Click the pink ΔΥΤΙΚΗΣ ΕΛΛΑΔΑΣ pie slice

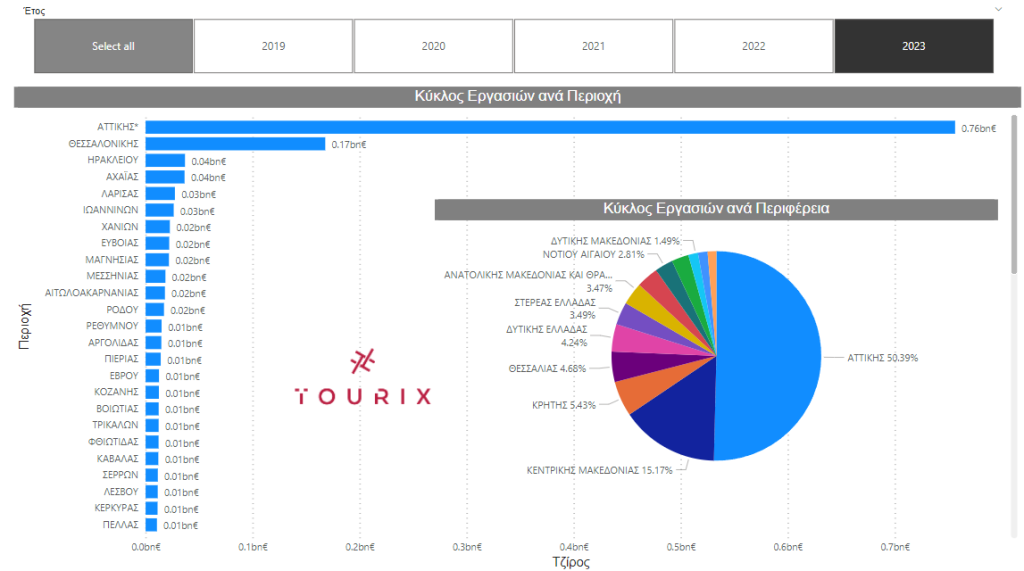pyautogui.click(x=627, y=338)
